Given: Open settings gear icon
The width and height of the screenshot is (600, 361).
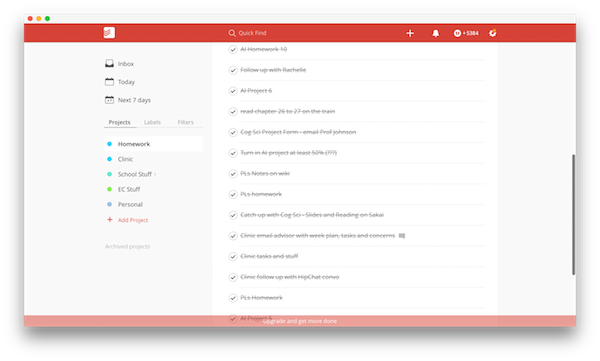Looking at the screenshot, I should 492,33.
